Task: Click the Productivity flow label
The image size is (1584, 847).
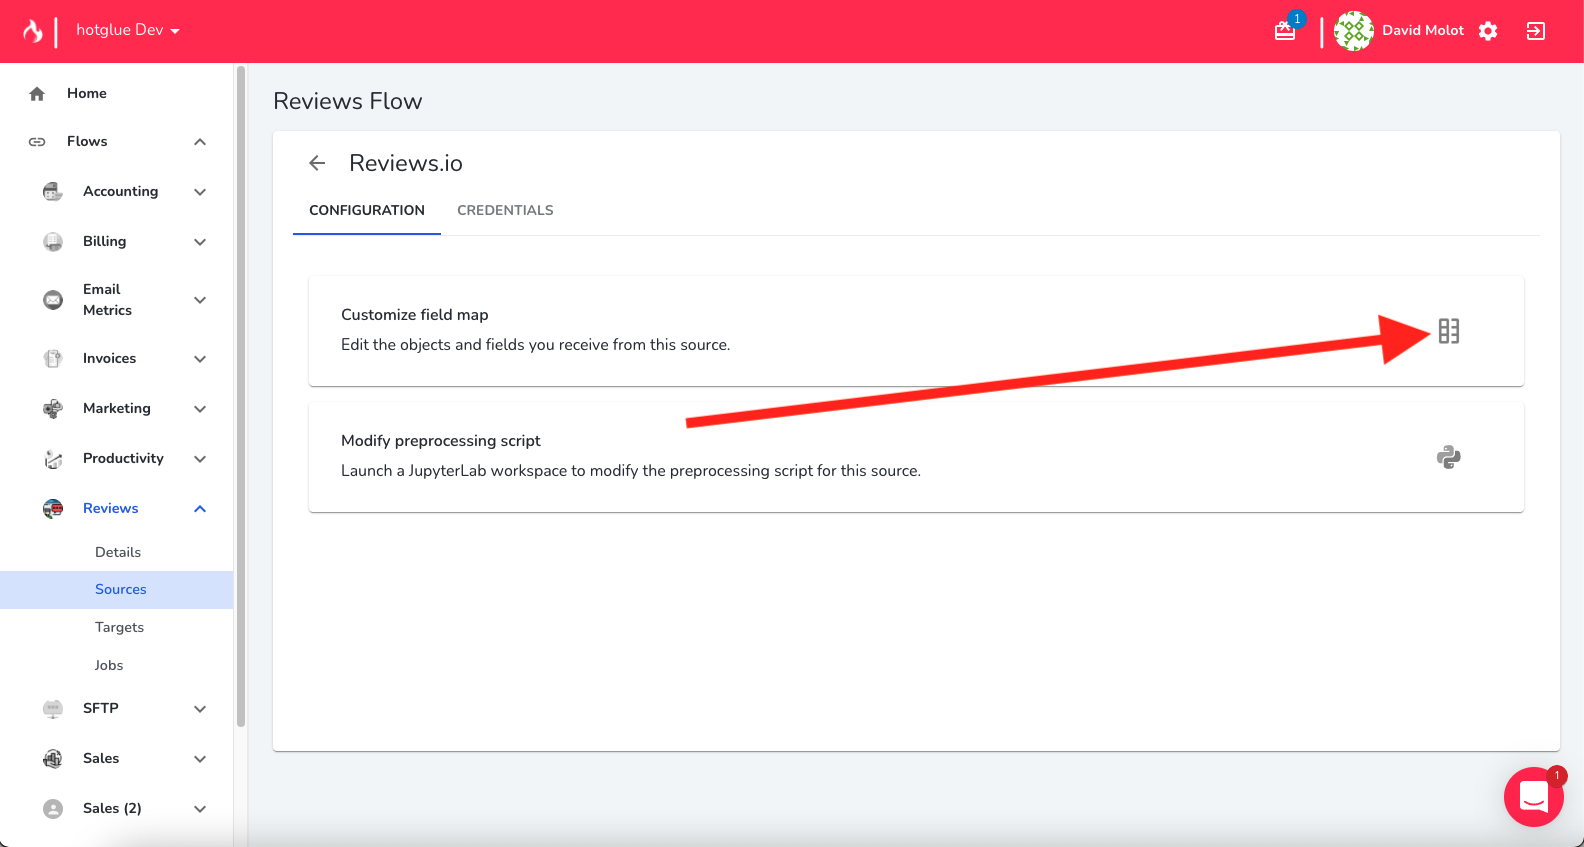Action: click(123, 458)
